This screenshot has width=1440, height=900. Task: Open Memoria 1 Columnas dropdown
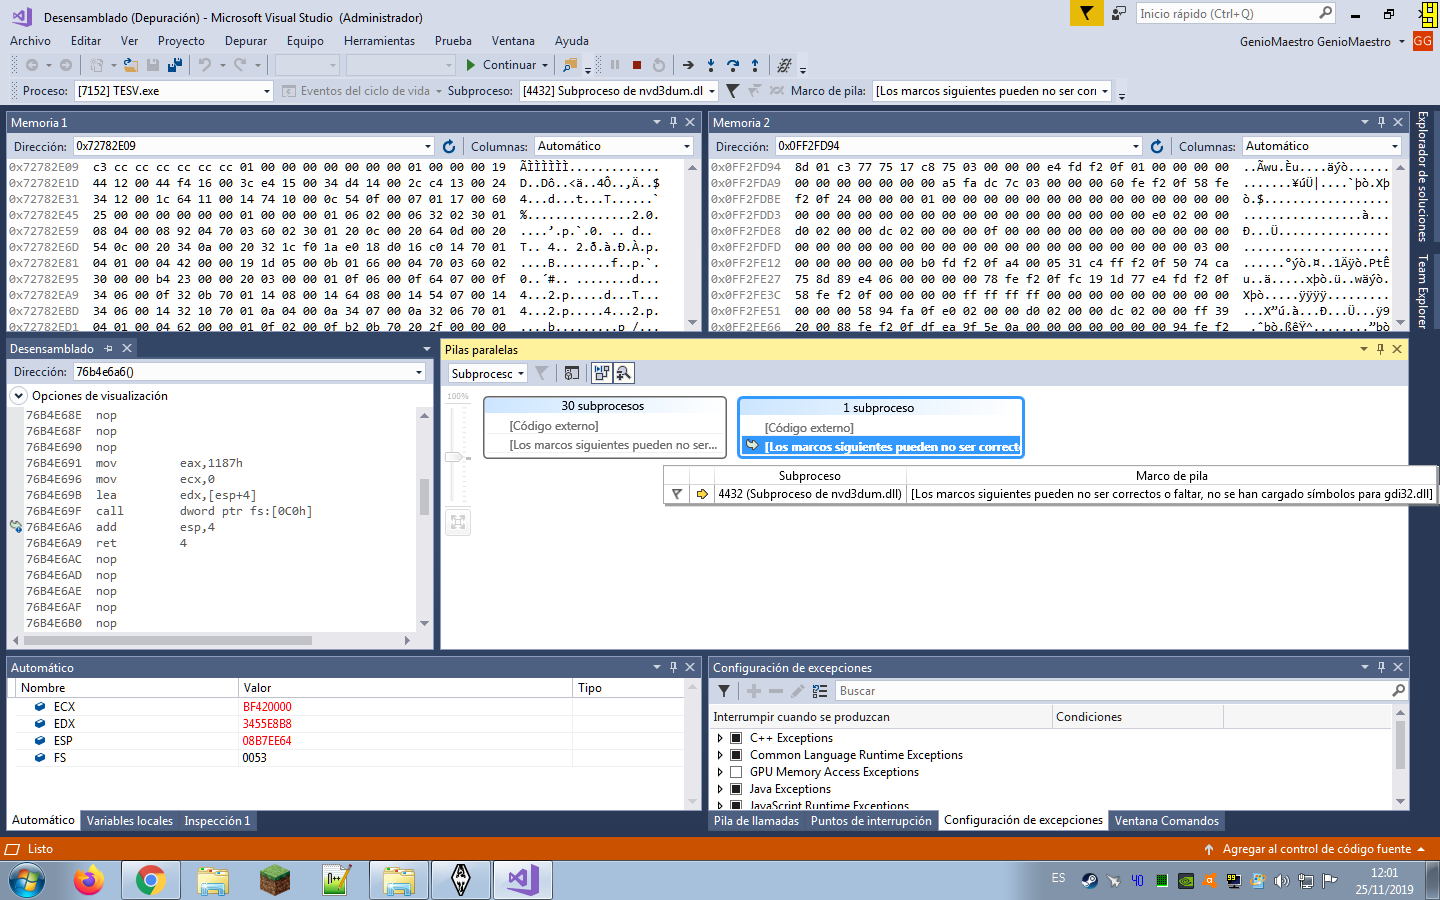614,146
